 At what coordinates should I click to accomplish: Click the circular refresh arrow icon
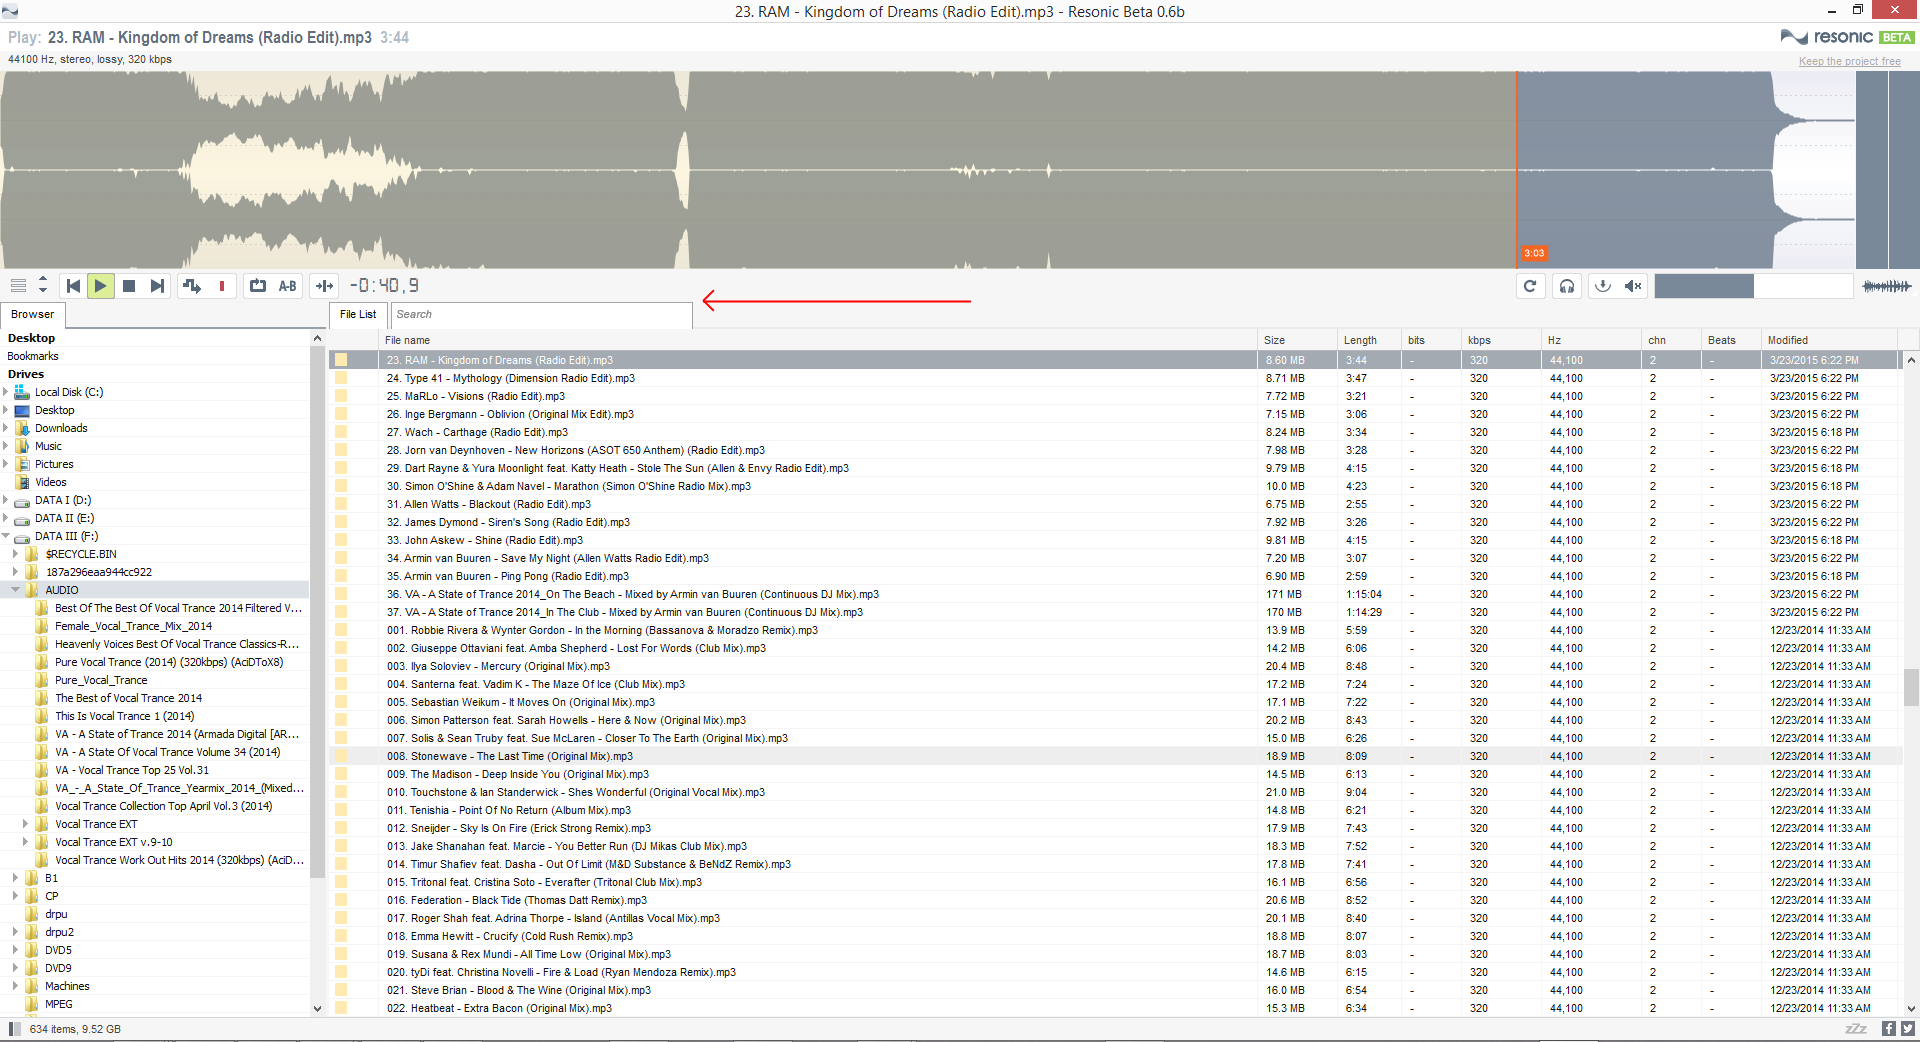pos(1529,286)
